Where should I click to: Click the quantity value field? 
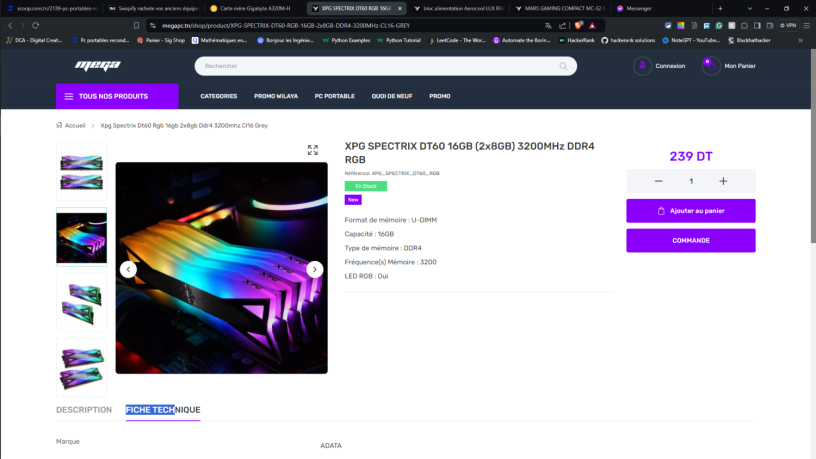tap(691, 181)
